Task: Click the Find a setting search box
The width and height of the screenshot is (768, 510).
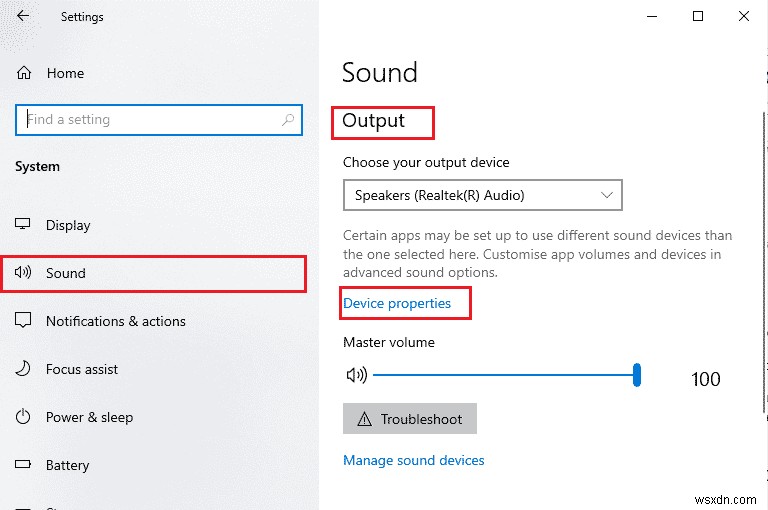Action: tap(150, 119)
